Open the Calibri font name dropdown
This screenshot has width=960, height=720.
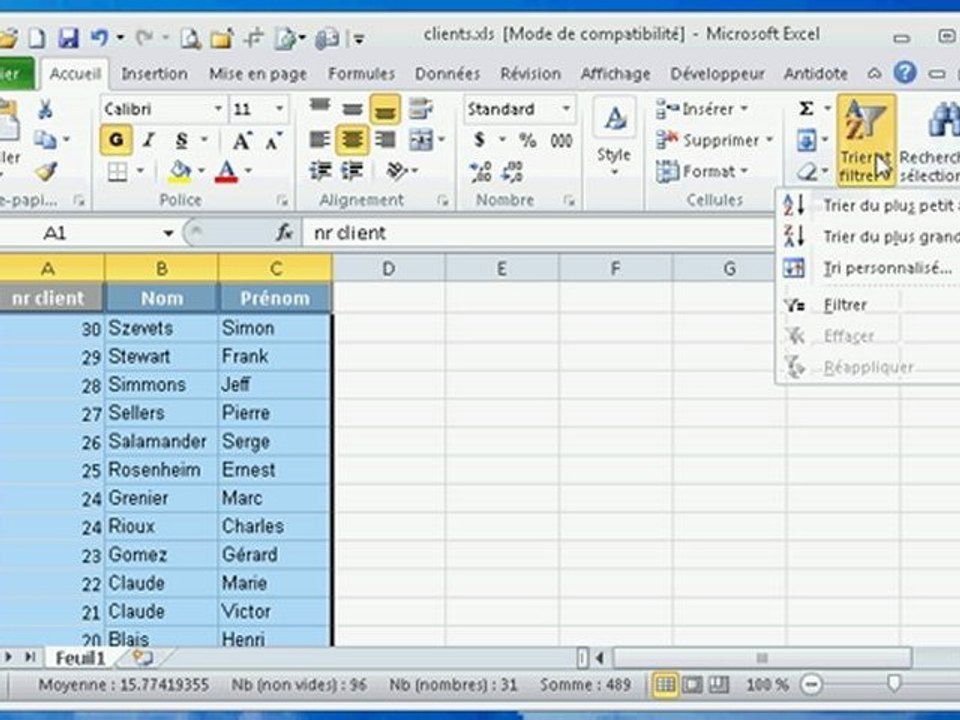click(x=217, y=109)
